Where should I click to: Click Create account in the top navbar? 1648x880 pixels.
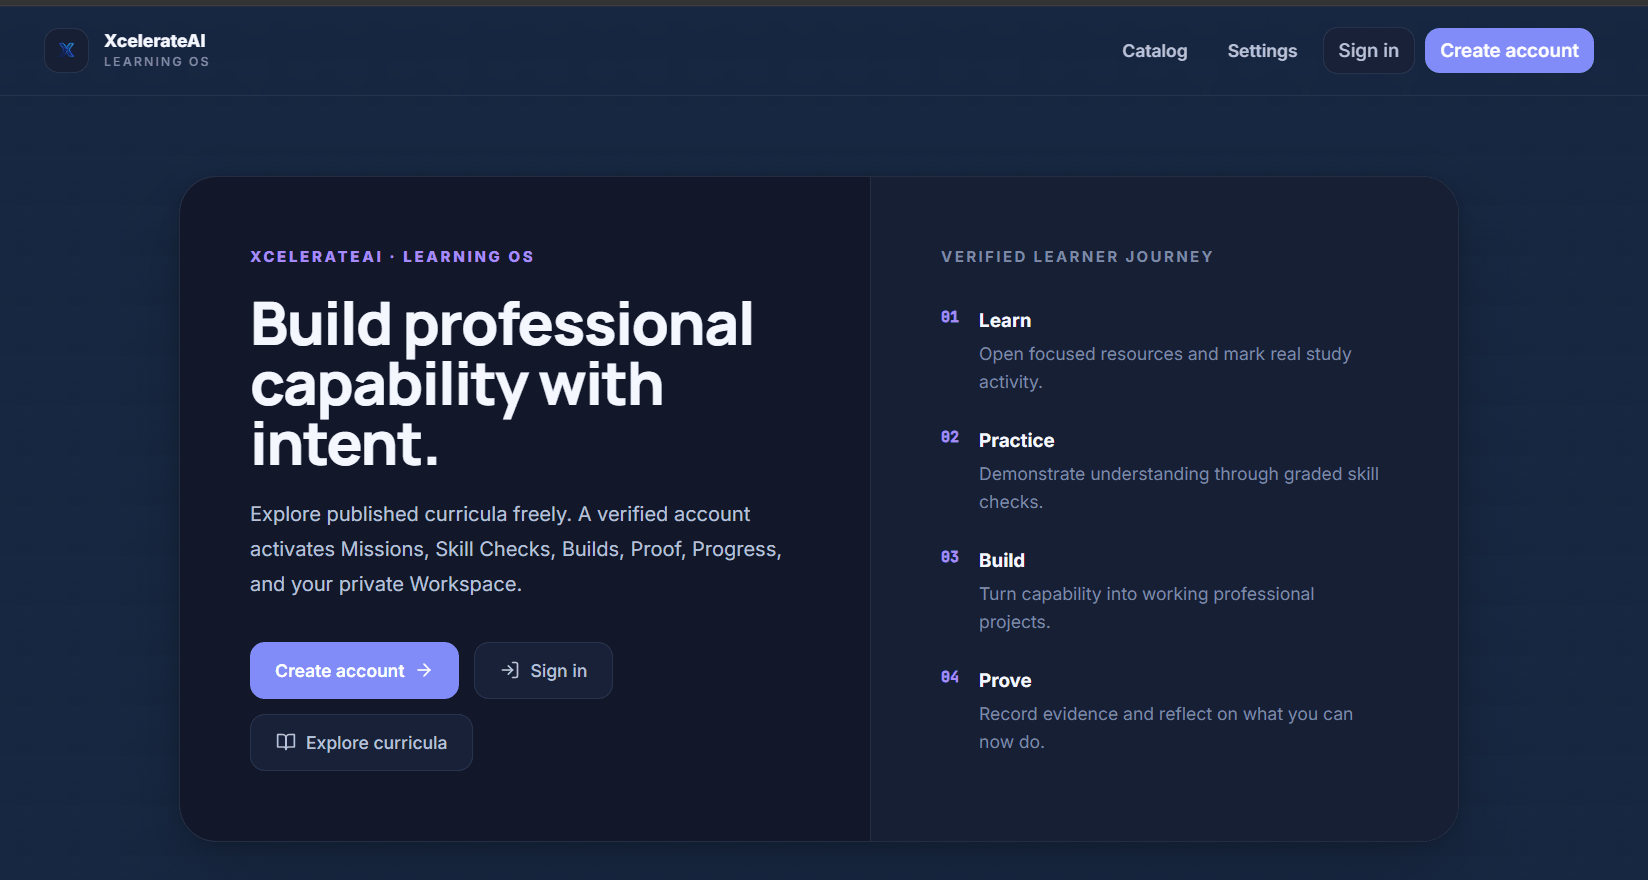[1509, 50]
